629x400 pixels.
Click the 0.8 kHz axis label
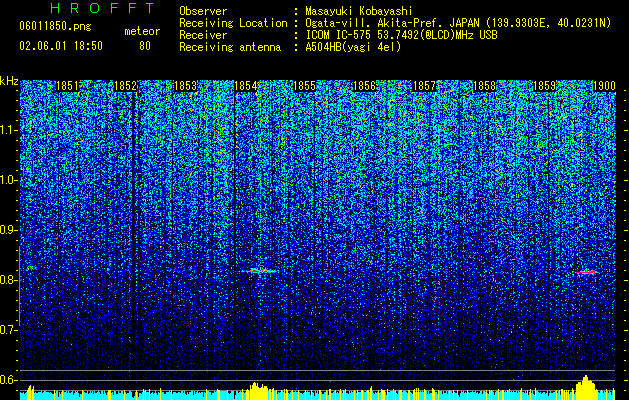click(9, 280)
